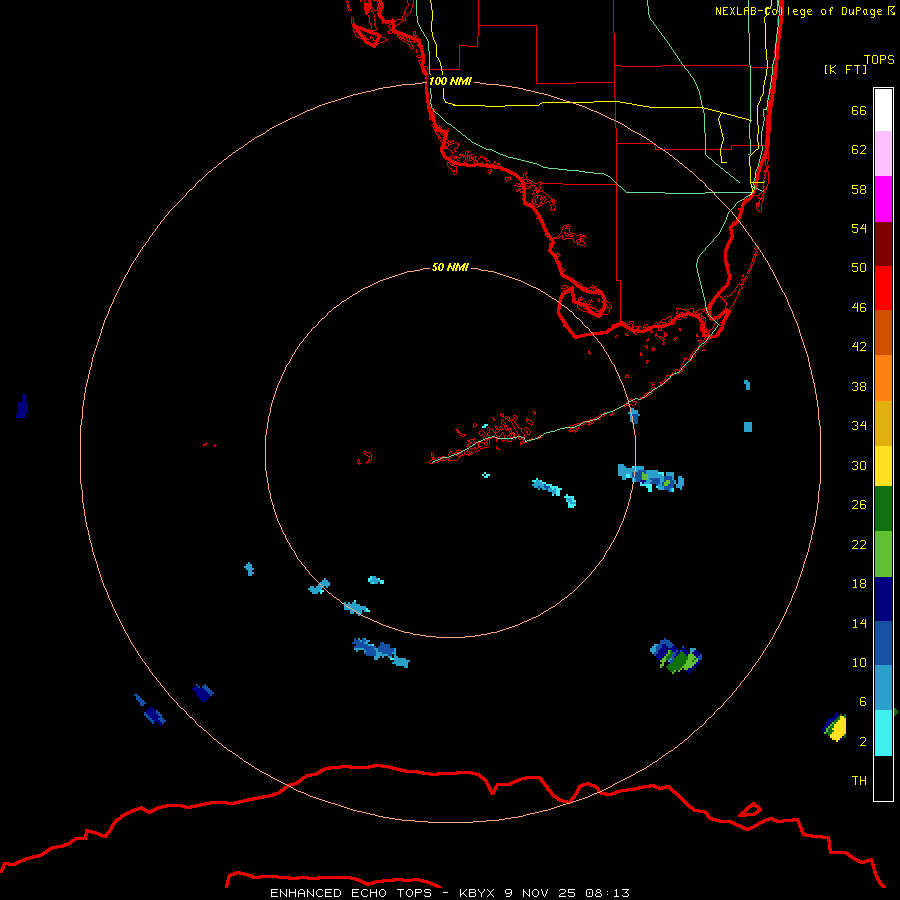Click the dark blue echo at far left edge
Viewport: 900px width, 900px height.
point(22,406)
